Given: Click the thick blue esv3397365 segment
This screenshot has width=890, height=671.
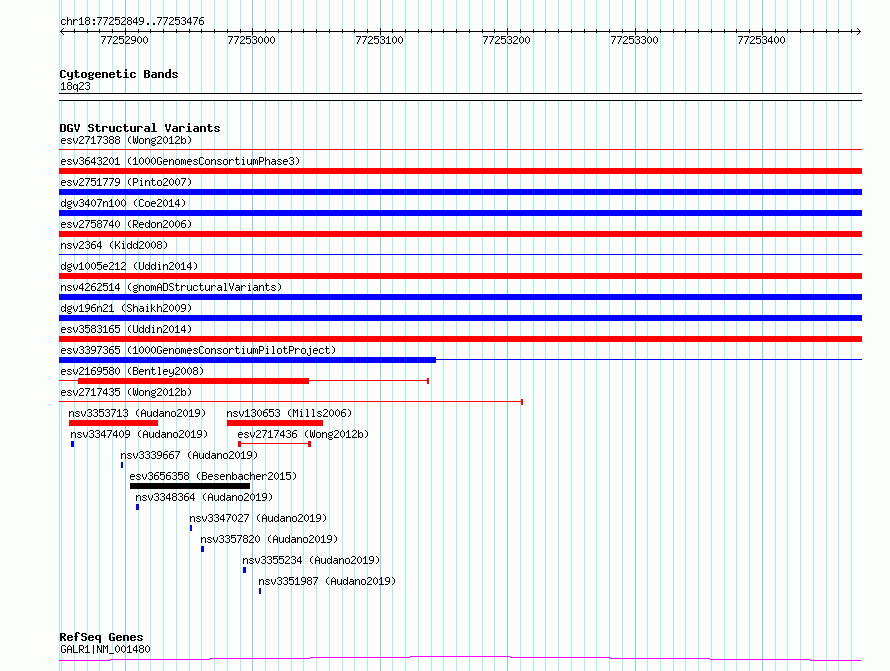Looking at the screenshot, I should coord(247,360).
